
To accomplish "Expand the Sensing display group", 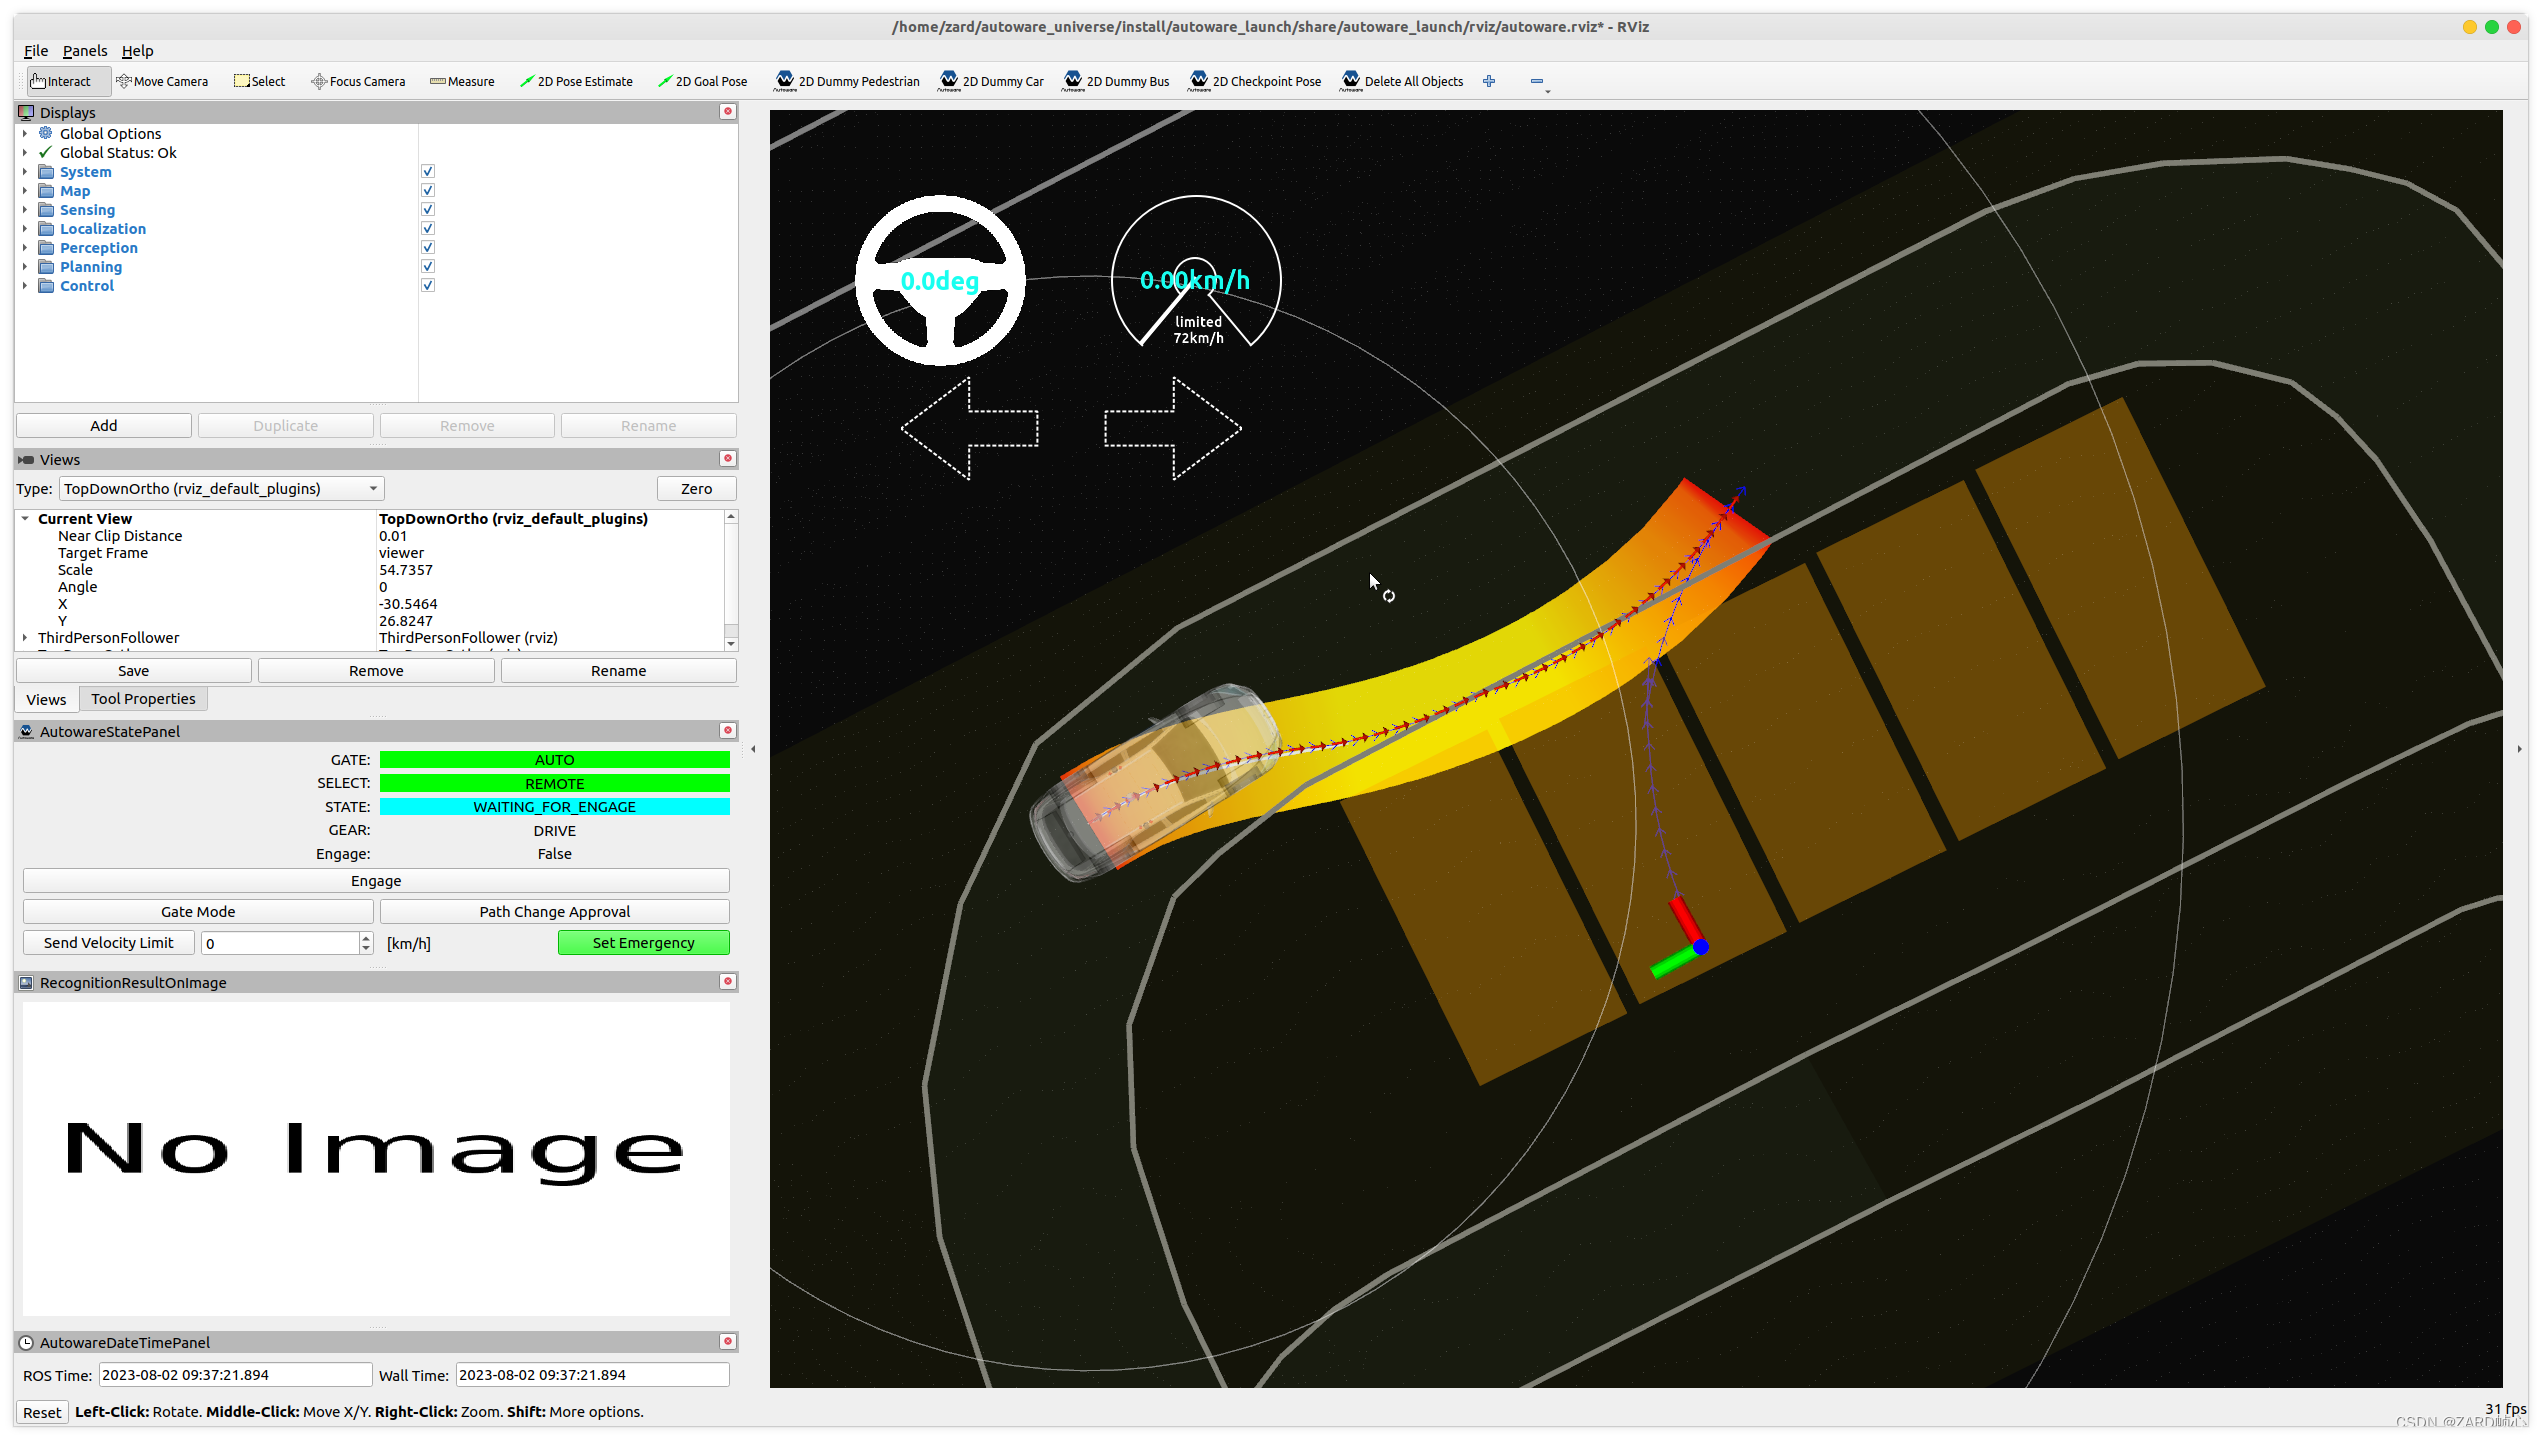I will click(x=25, y=210).
